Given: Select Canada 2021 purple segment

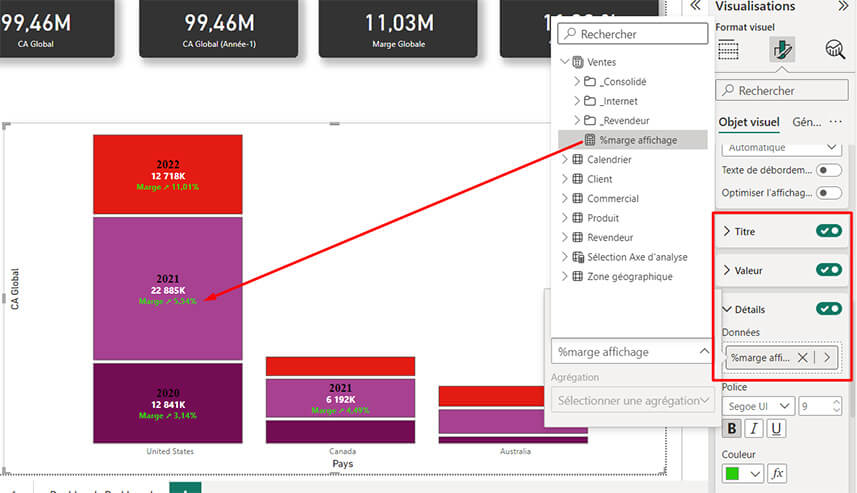Looking at the screenshot, I should coord(341,398).
